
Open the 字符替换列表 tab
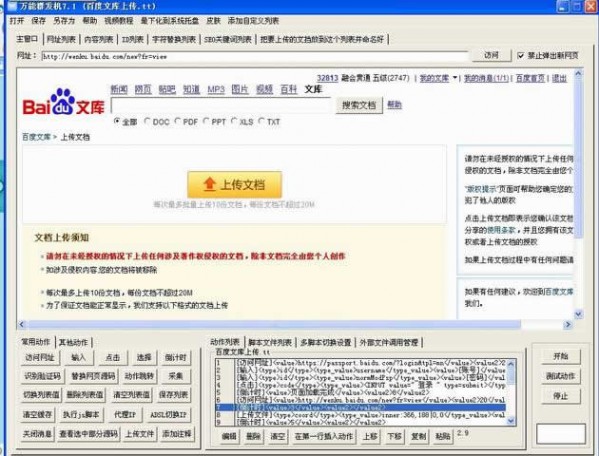click(174, 39)
